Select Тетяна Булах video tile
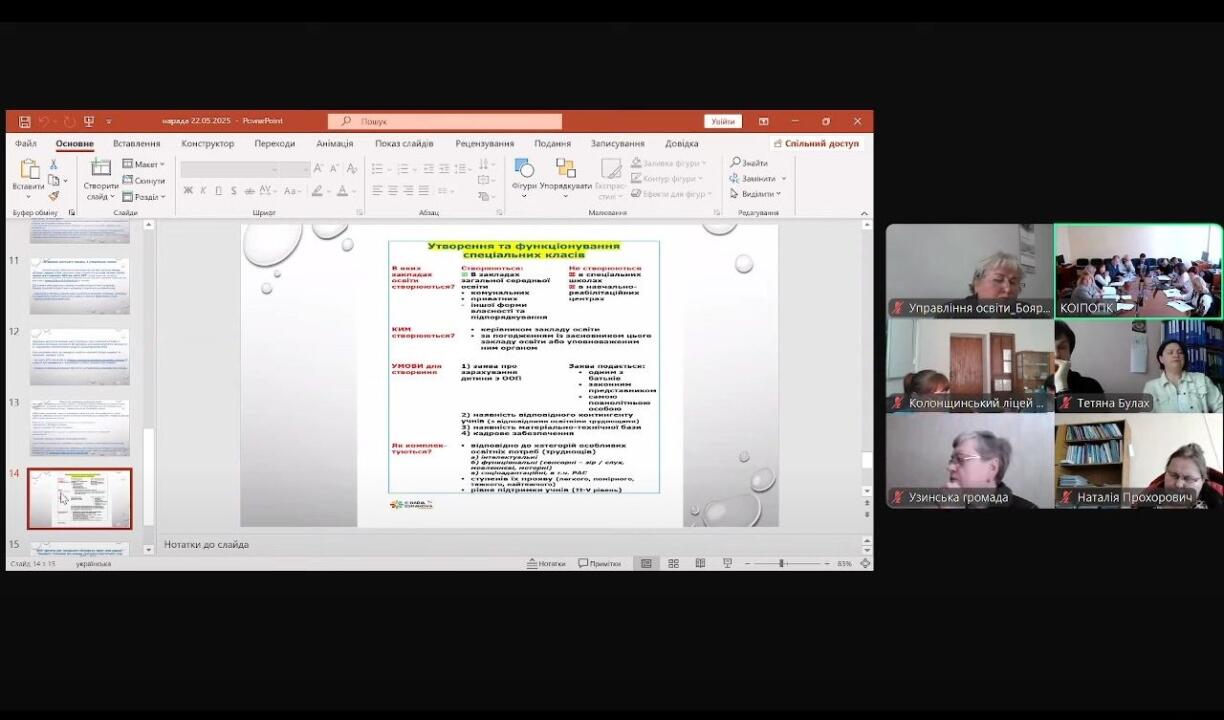The image size is (1224, 720). pos(1139,367)
